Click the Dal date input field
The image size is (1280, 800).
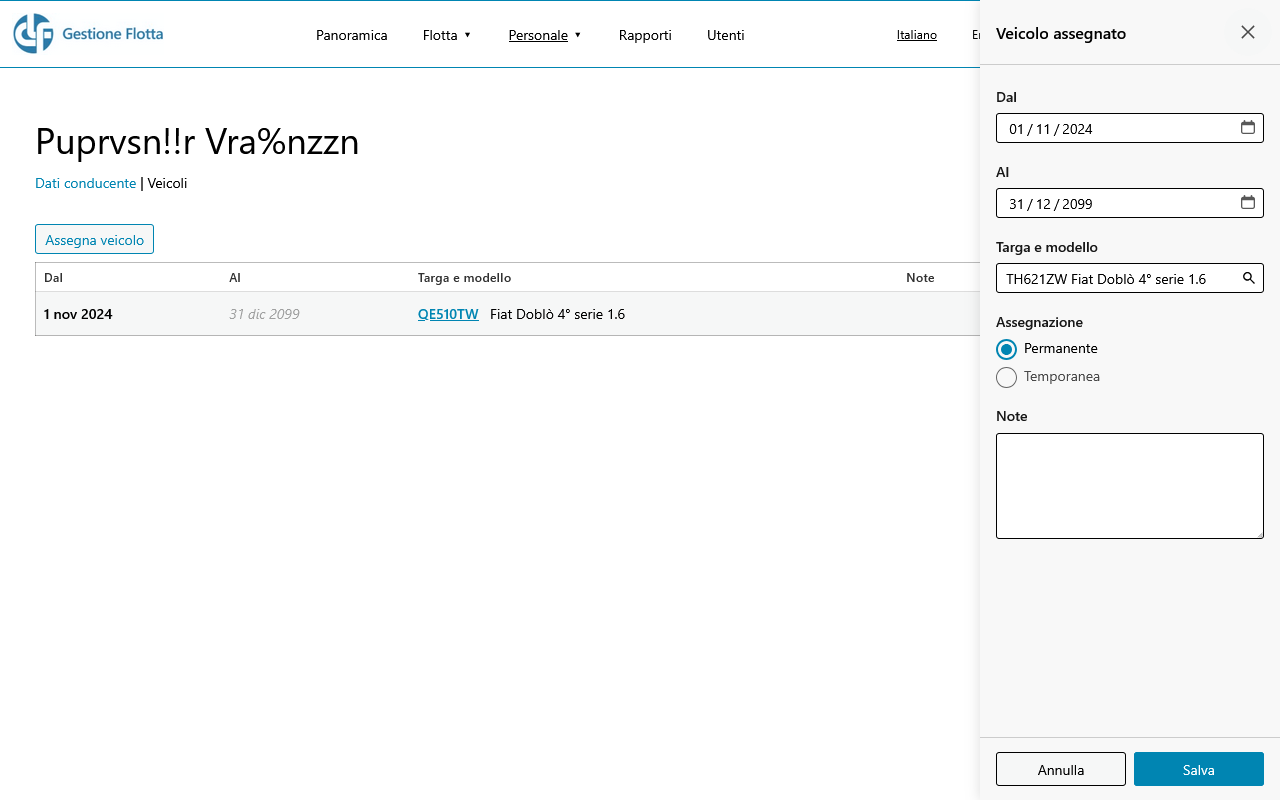[x=1130, y=128]
